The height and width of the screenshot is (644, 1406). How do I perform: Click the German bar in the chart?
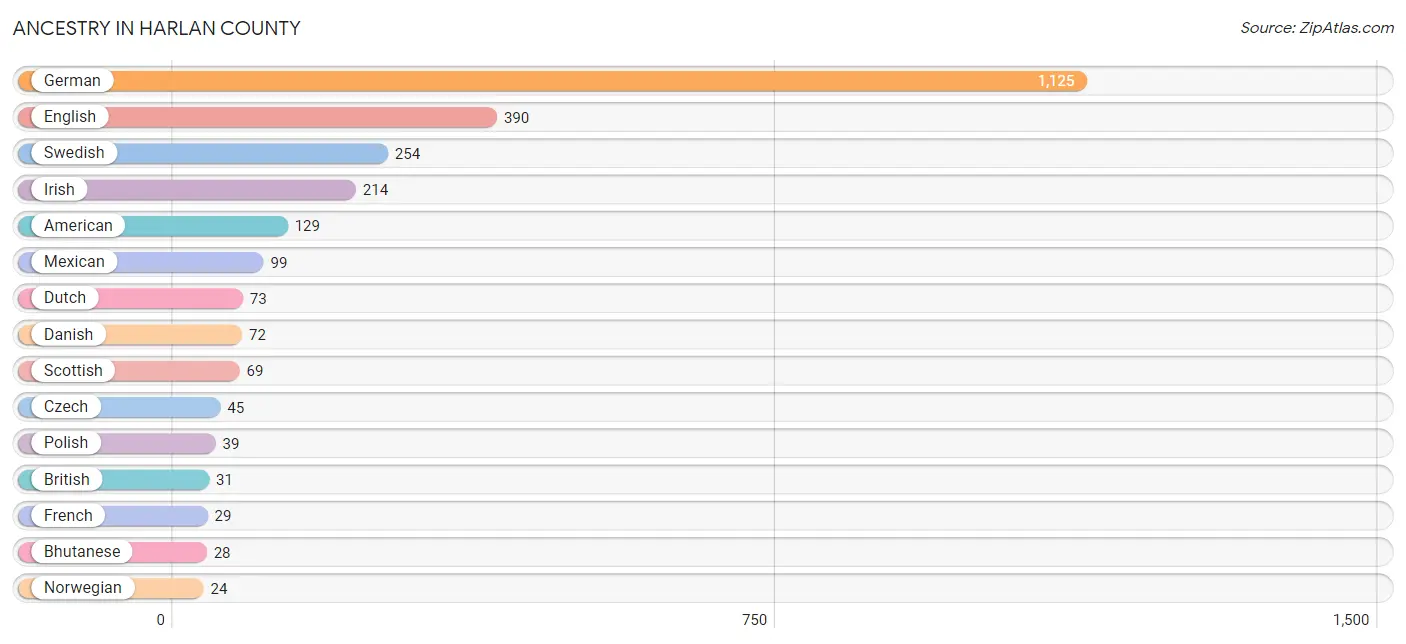click(552, 81)
